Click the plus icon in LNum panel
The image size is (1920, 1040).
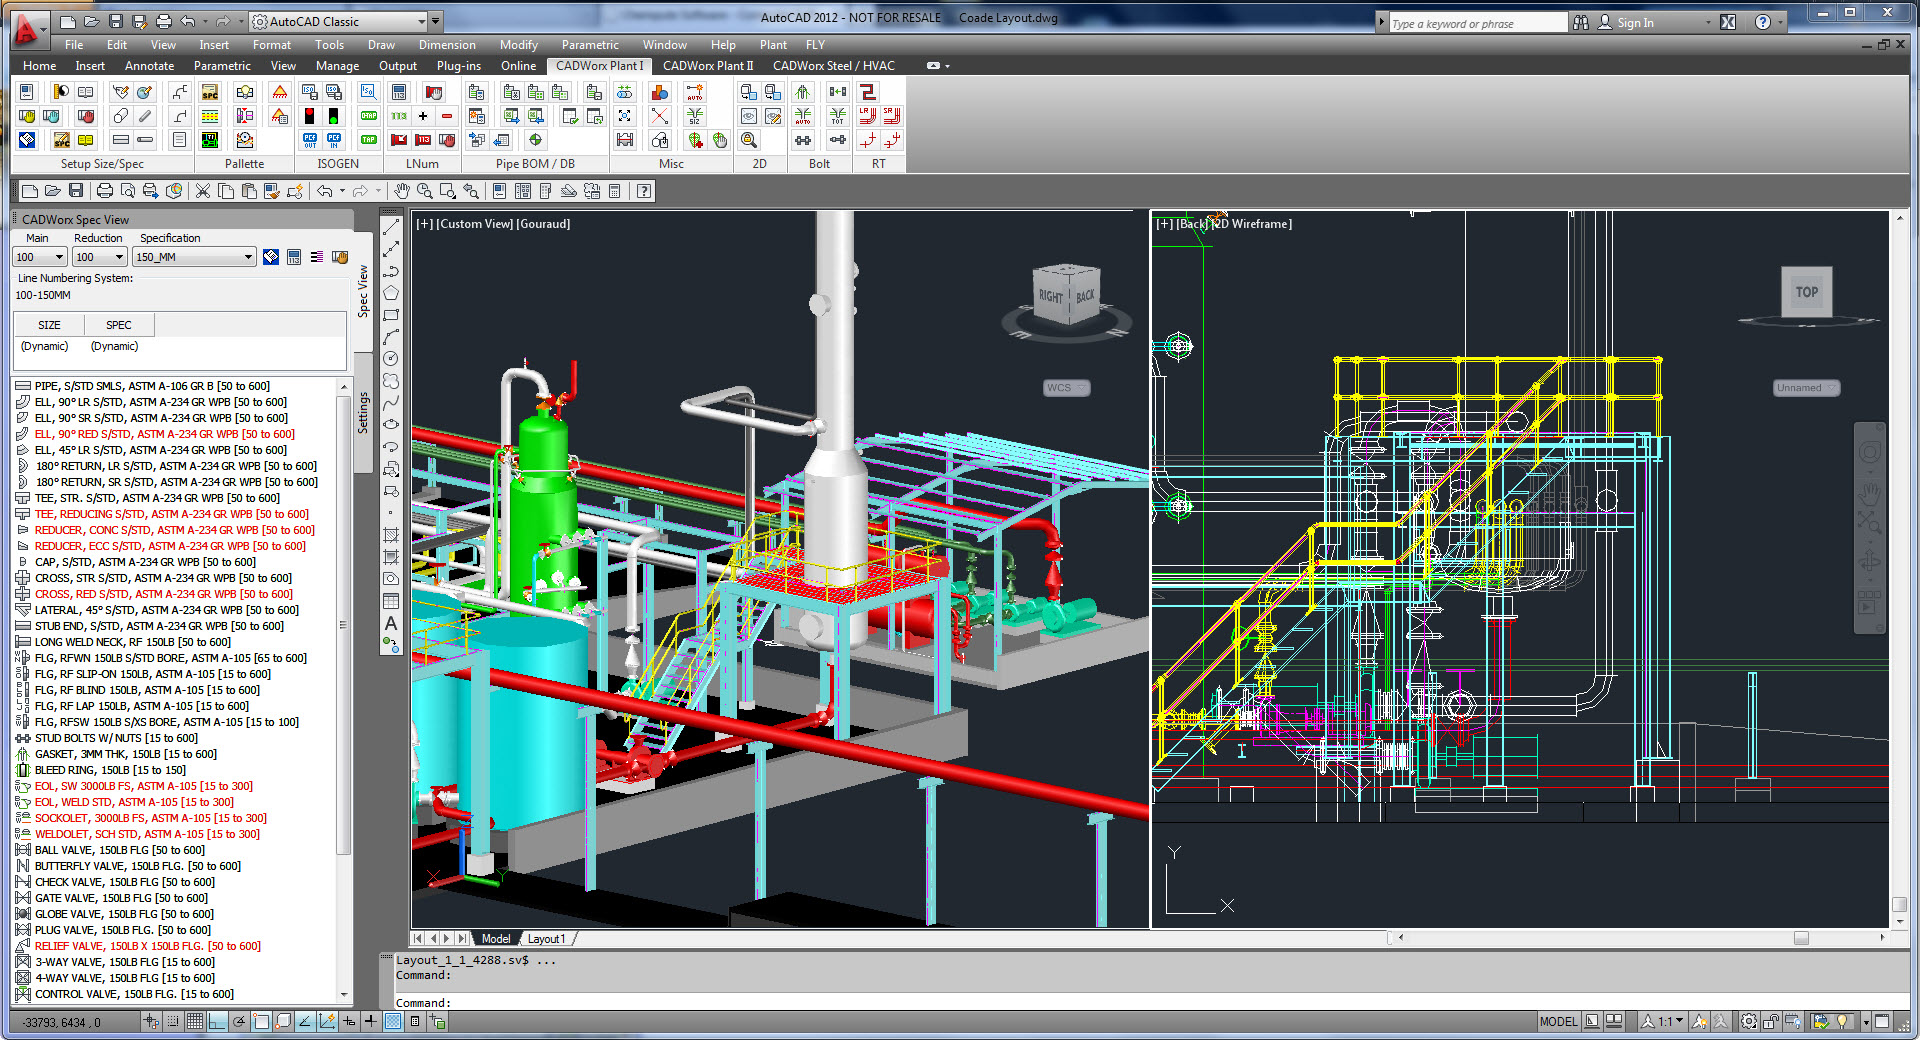[x=423, y=116]
